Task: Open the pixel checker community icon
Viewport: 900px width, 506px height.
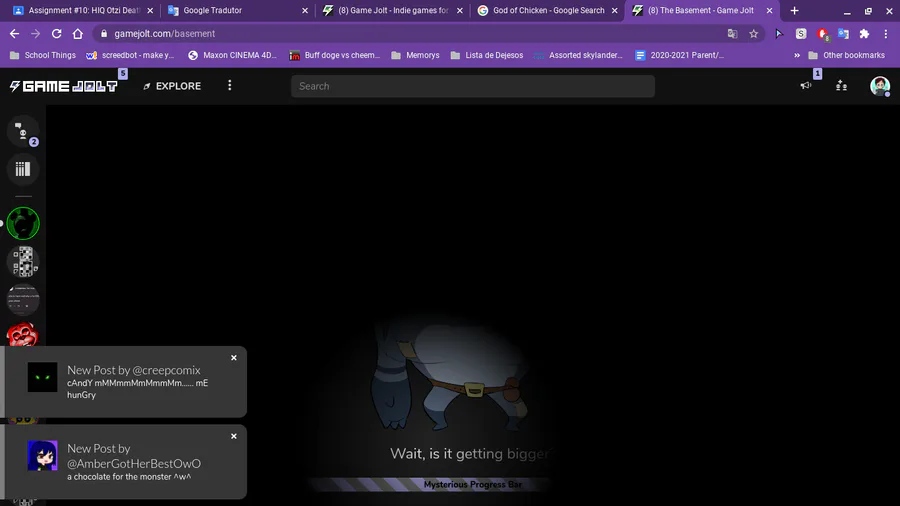Action: (23, 261)
